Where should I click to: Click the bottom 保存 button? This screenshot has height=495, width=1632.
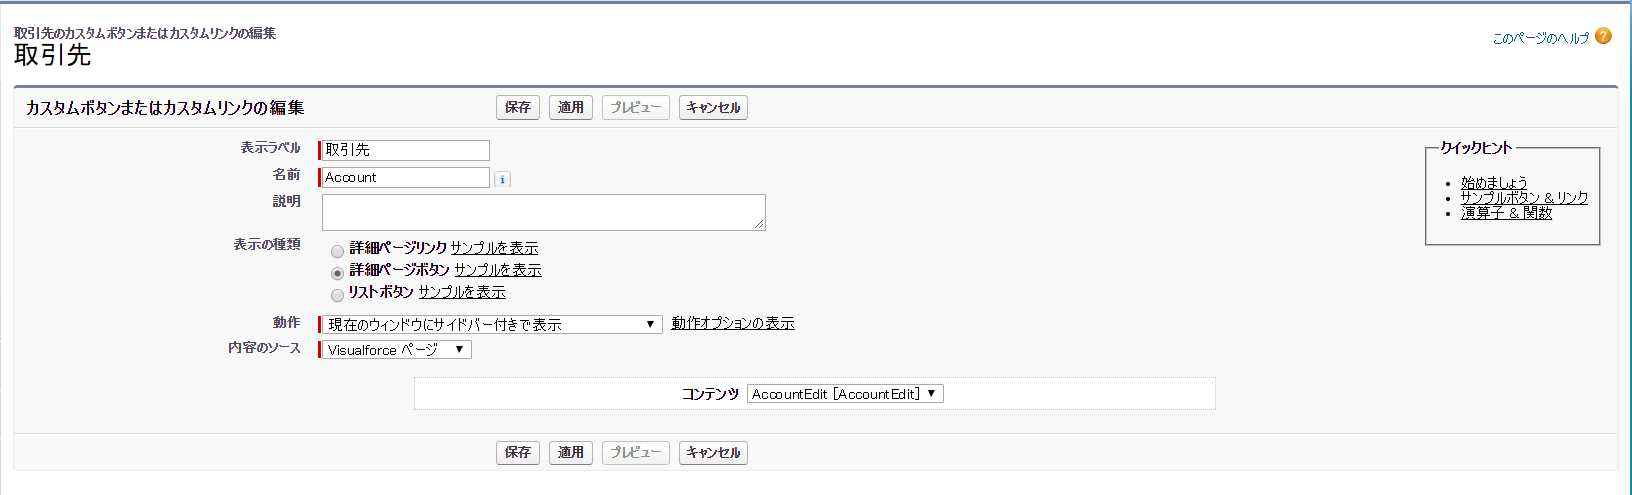point(518,452)
